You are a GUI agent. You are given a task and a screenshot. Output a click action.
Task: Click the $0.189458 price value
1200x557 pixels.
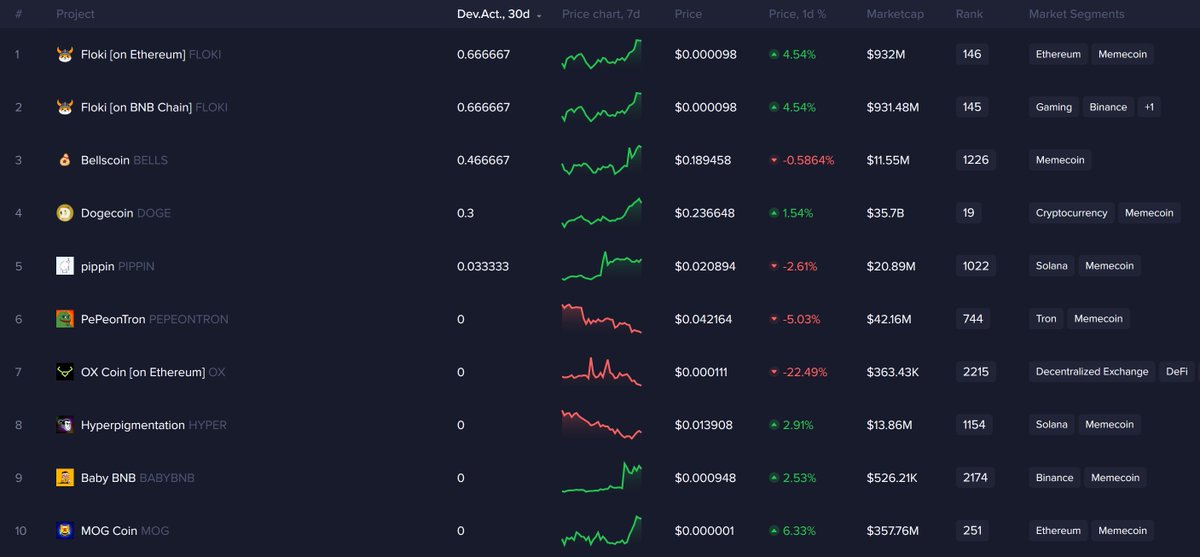point(703,160)
